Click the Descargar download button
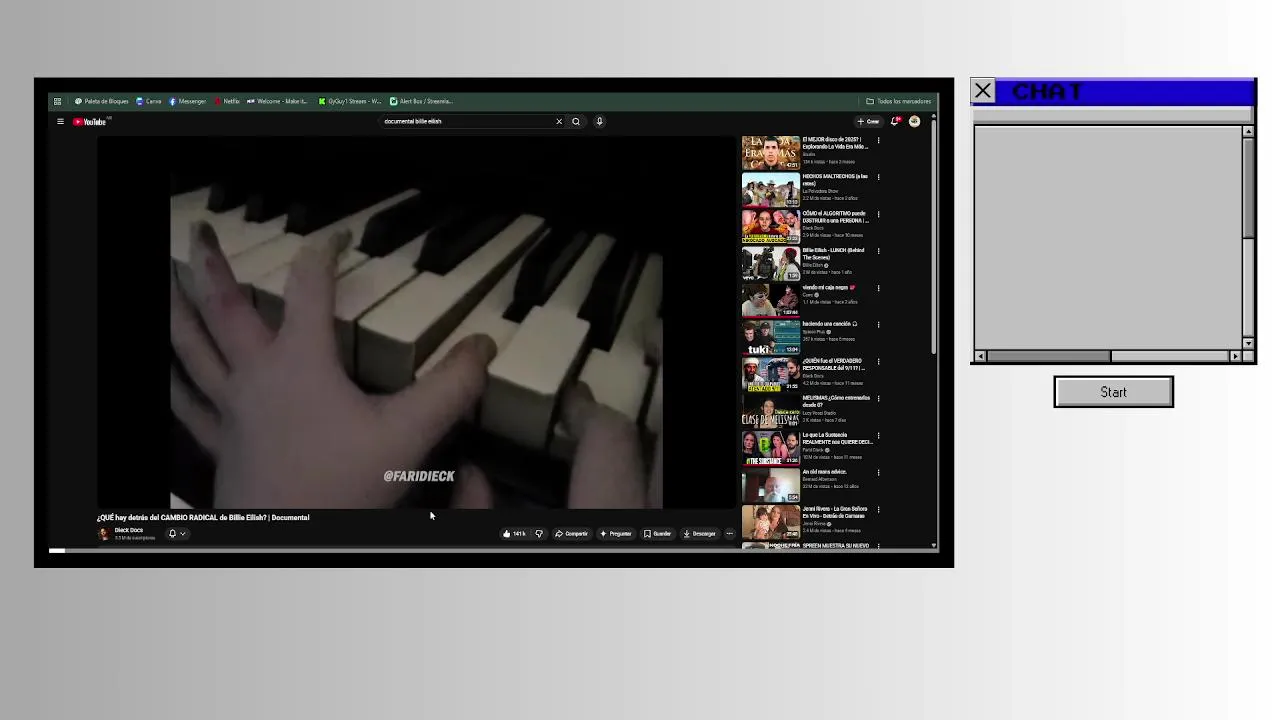The height and width of the screenshot is (720, 1280). (699, 534)
